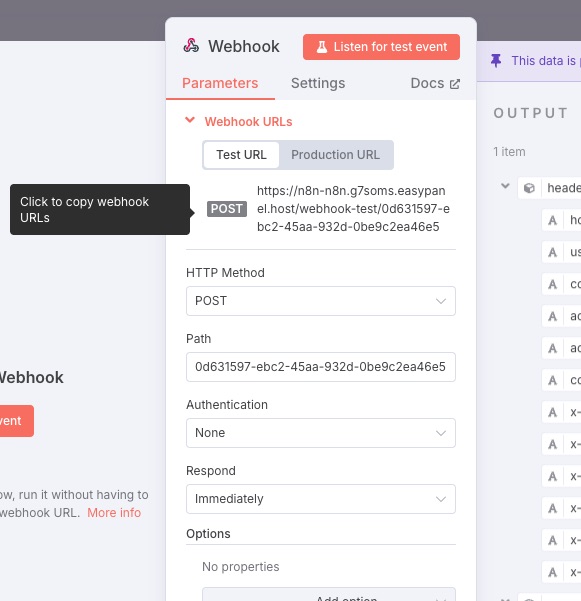This screenshot has height=601, width=581.
Task: Collapse the Webhook URLs section chevron
Action: coord(190,120)
